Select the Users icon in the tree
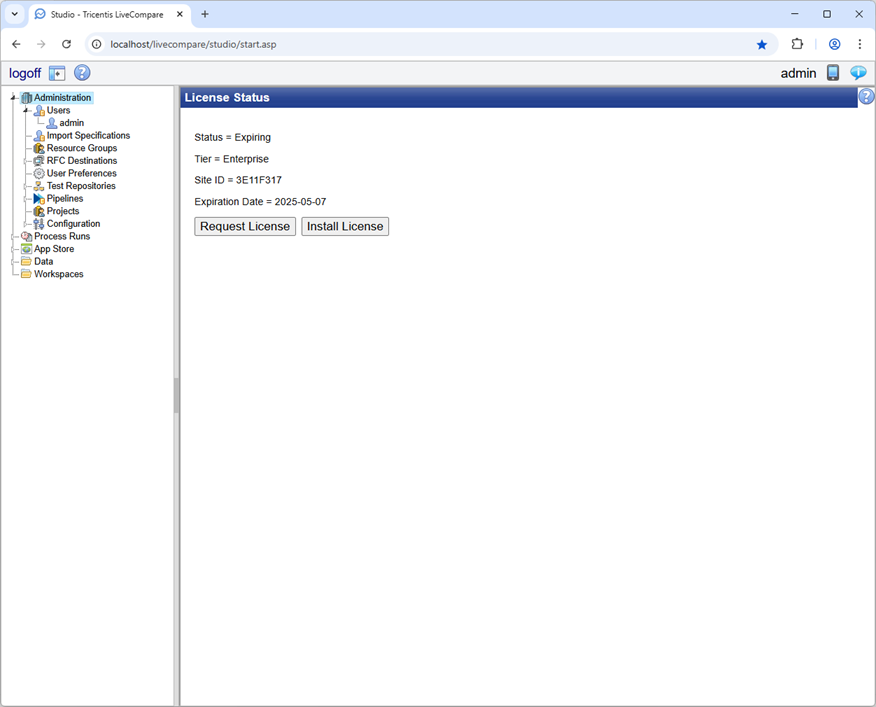This screenshot has width=876, height=707. pos(39,110)
